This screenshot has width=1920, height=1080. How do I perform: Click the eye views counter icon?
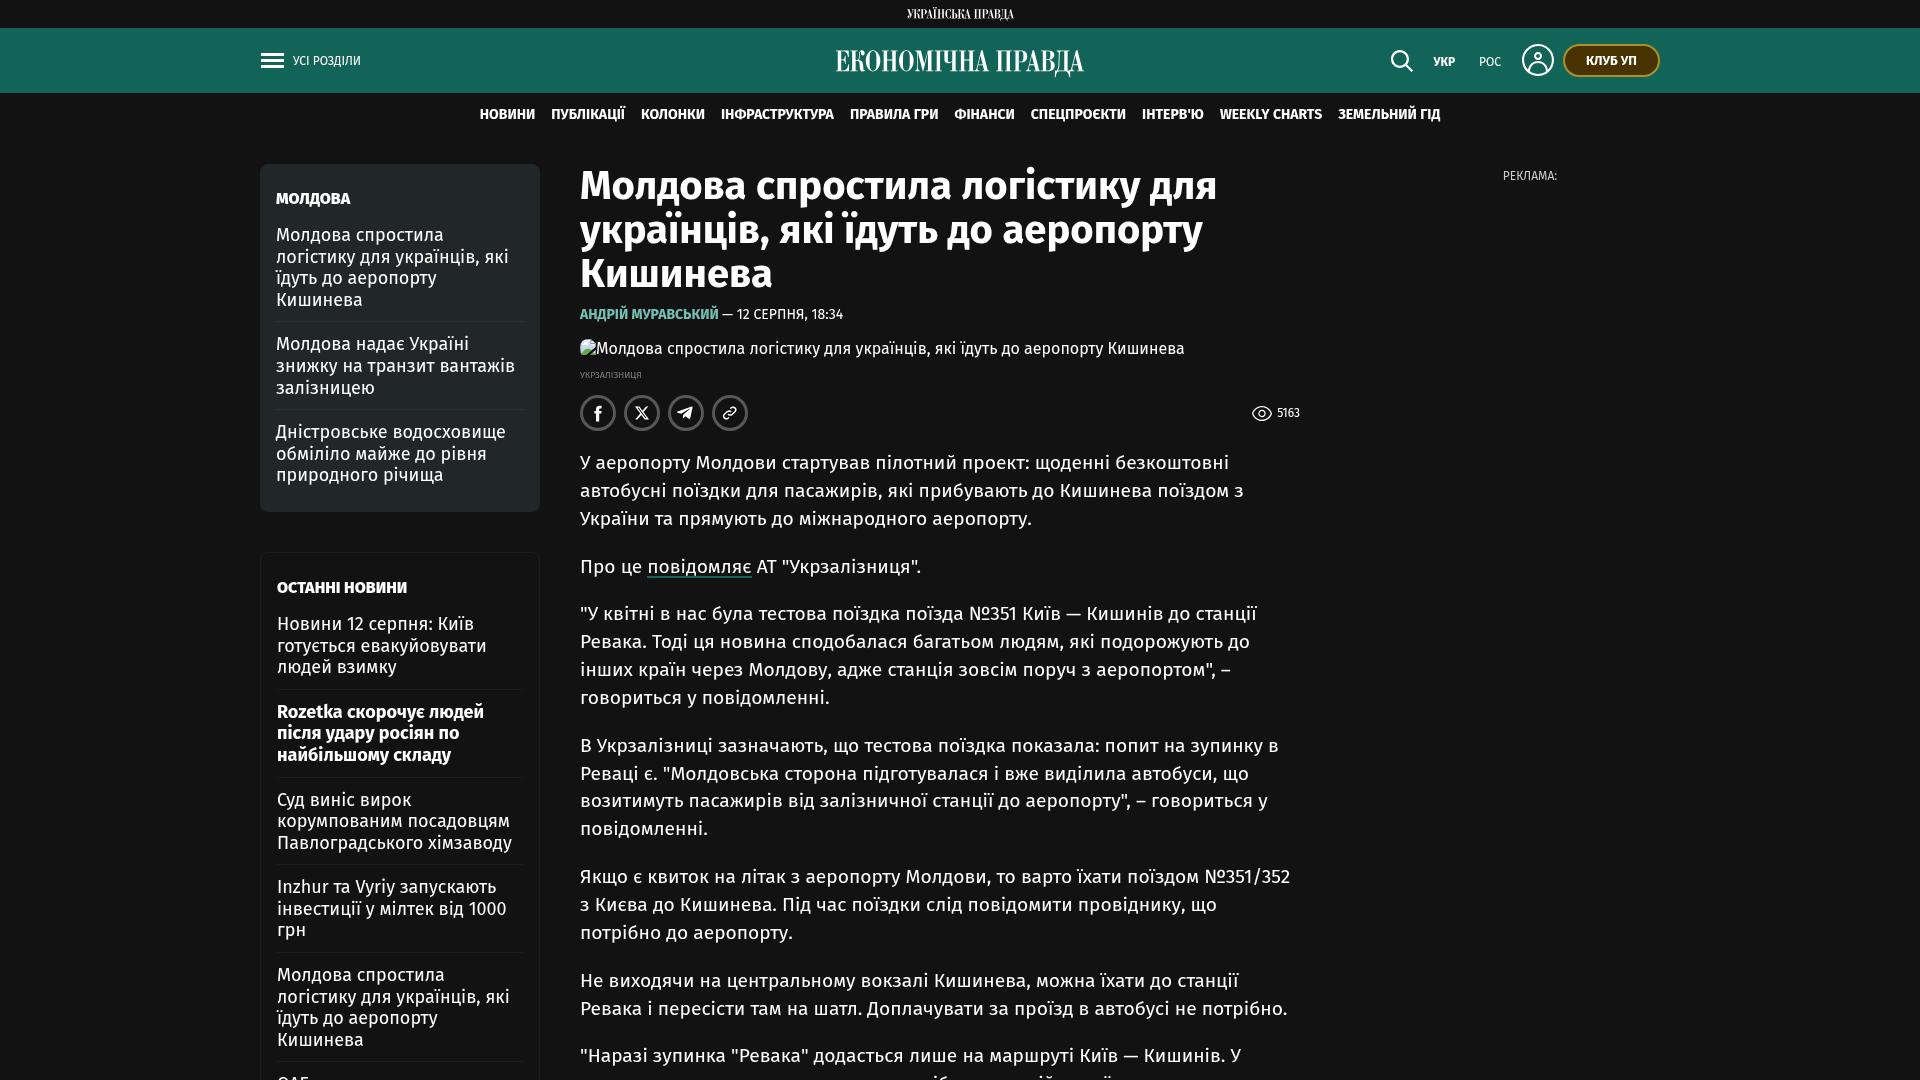[1262, 413]
